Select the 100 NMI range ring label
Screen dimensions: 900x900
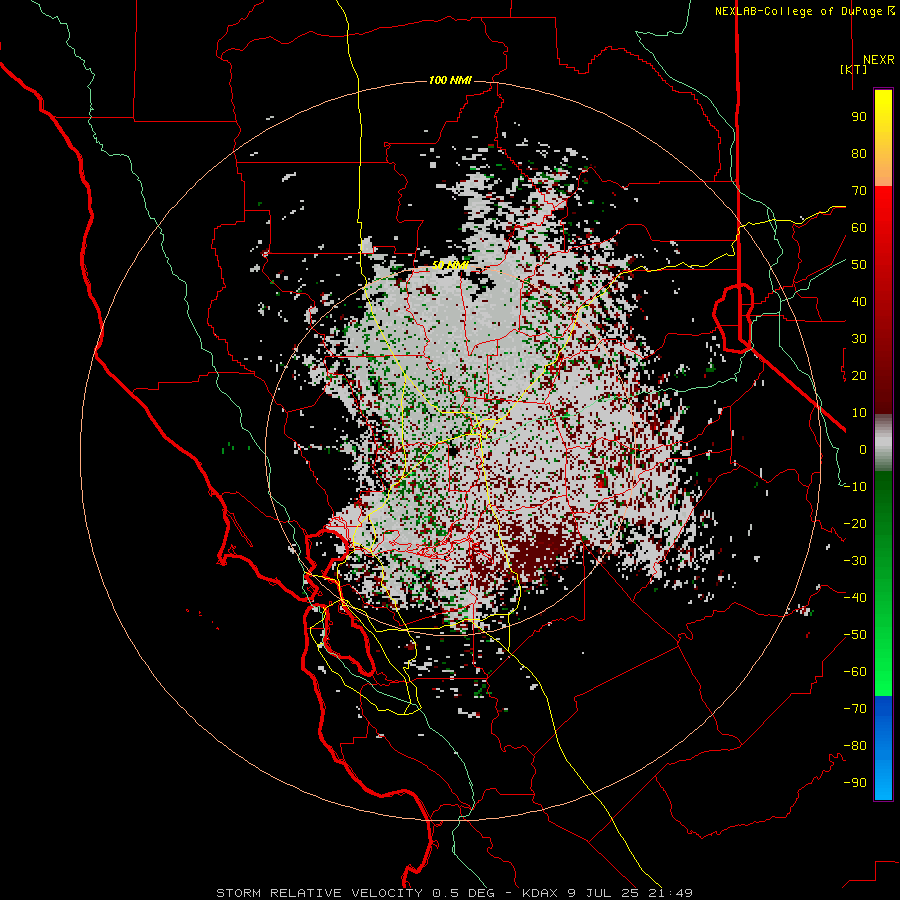point(450,80)
